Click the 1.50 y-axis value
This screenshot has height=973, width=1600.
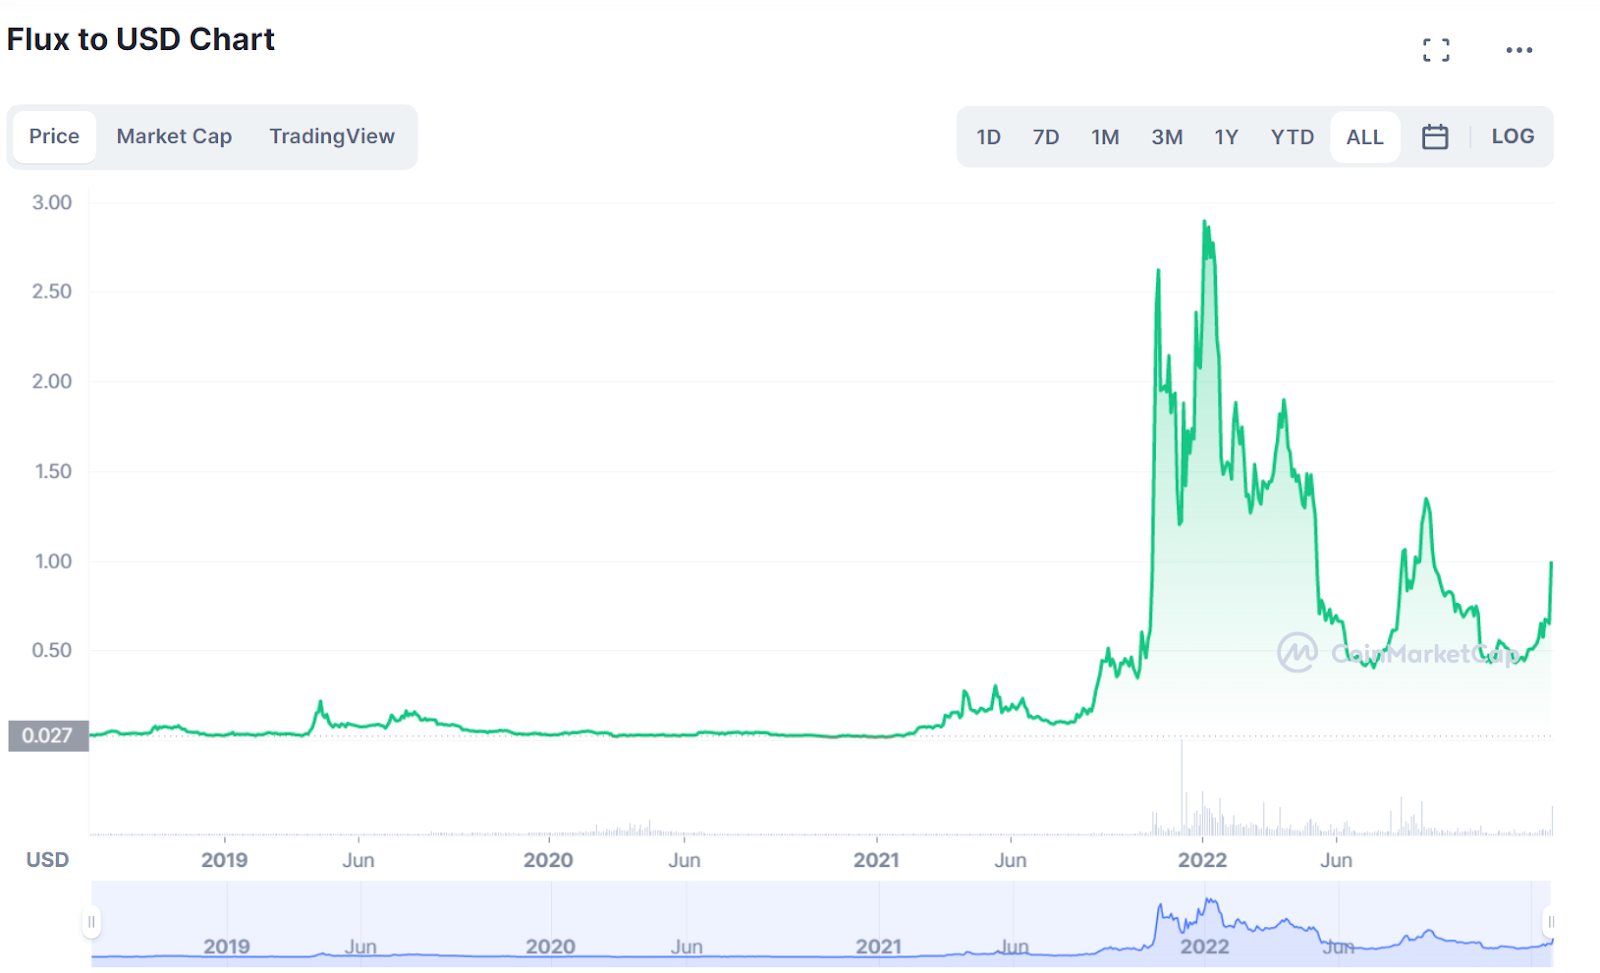[x=53, y=471]
